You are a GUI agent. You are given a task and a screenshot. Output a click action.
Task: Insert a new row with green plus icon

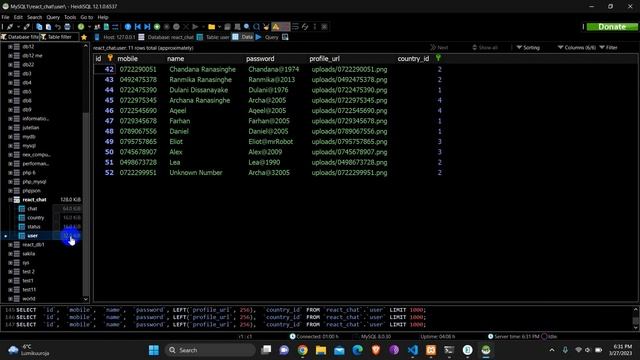tap(157, 27)
